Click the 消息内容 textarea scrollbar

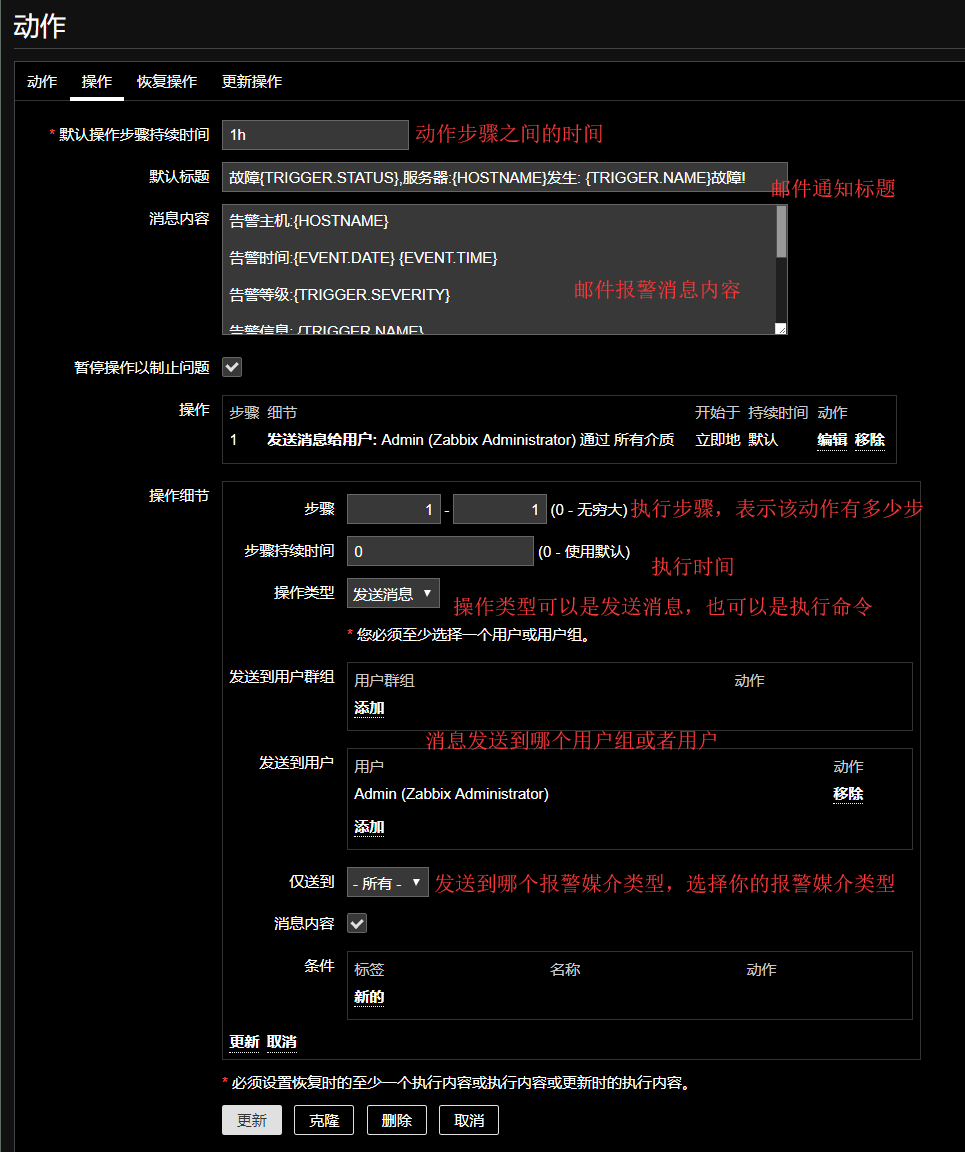pos(781,233)
